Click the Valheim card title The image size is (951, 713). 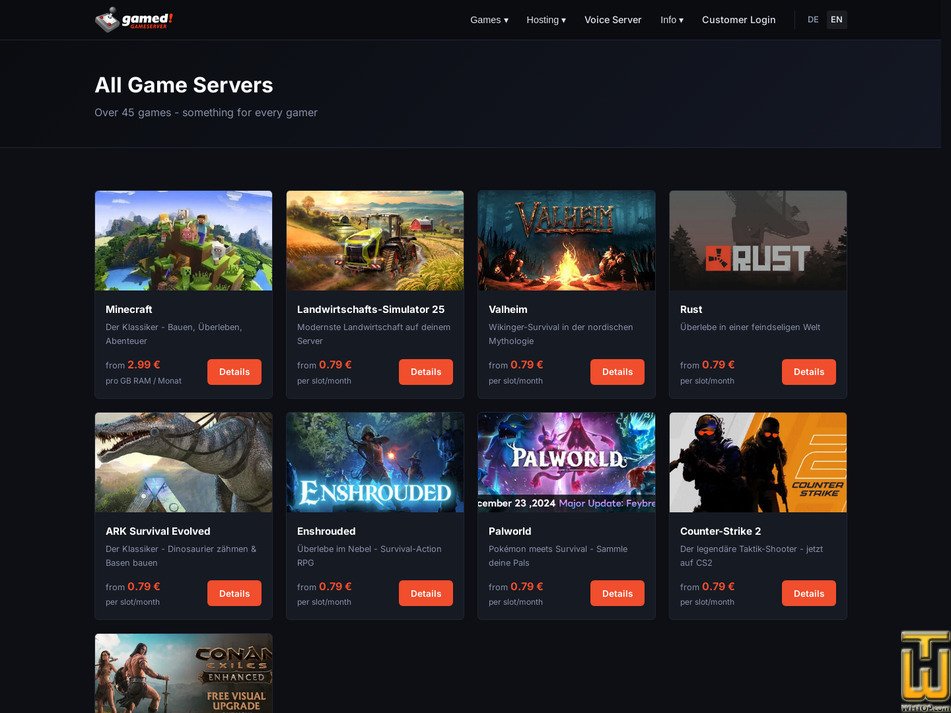click(x=508, y=309)
